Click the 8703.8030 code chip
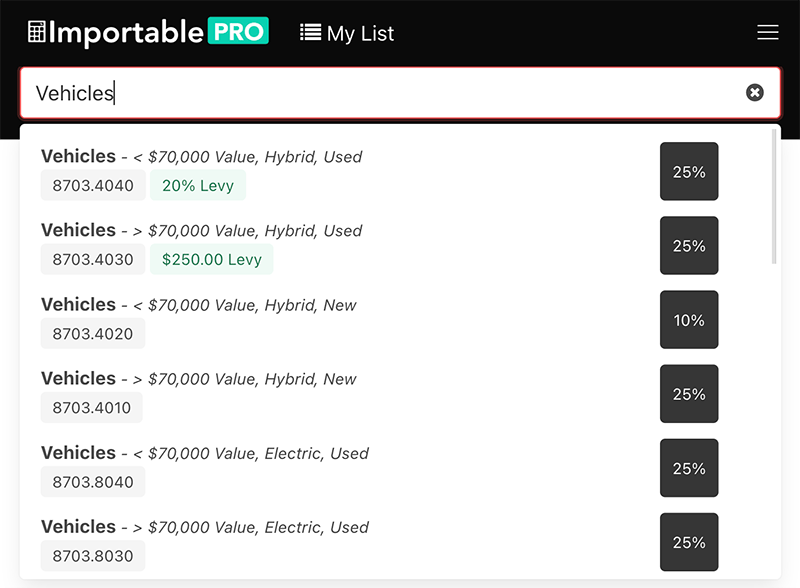Image resolution: width=800 pixels, height=588 pixels. pos(92,555)
